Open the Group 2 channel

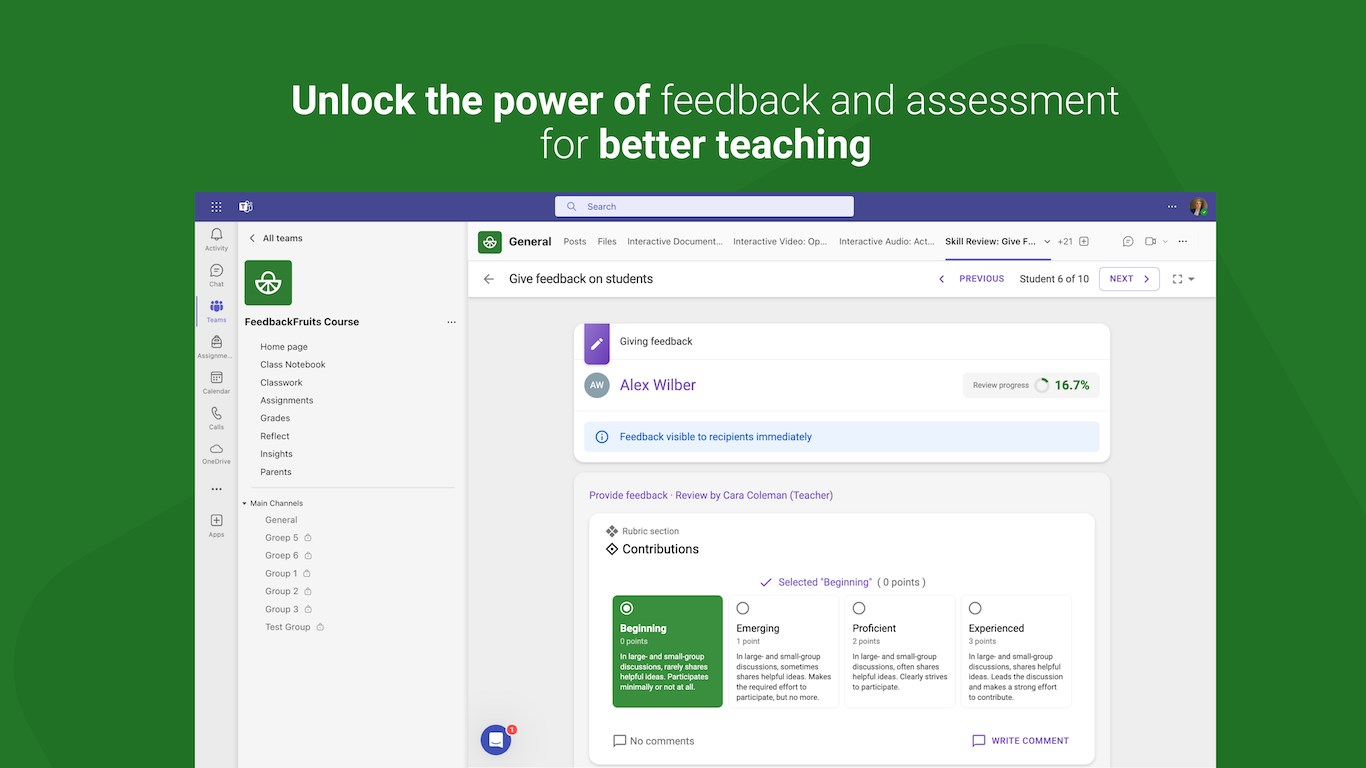[282, 591]
